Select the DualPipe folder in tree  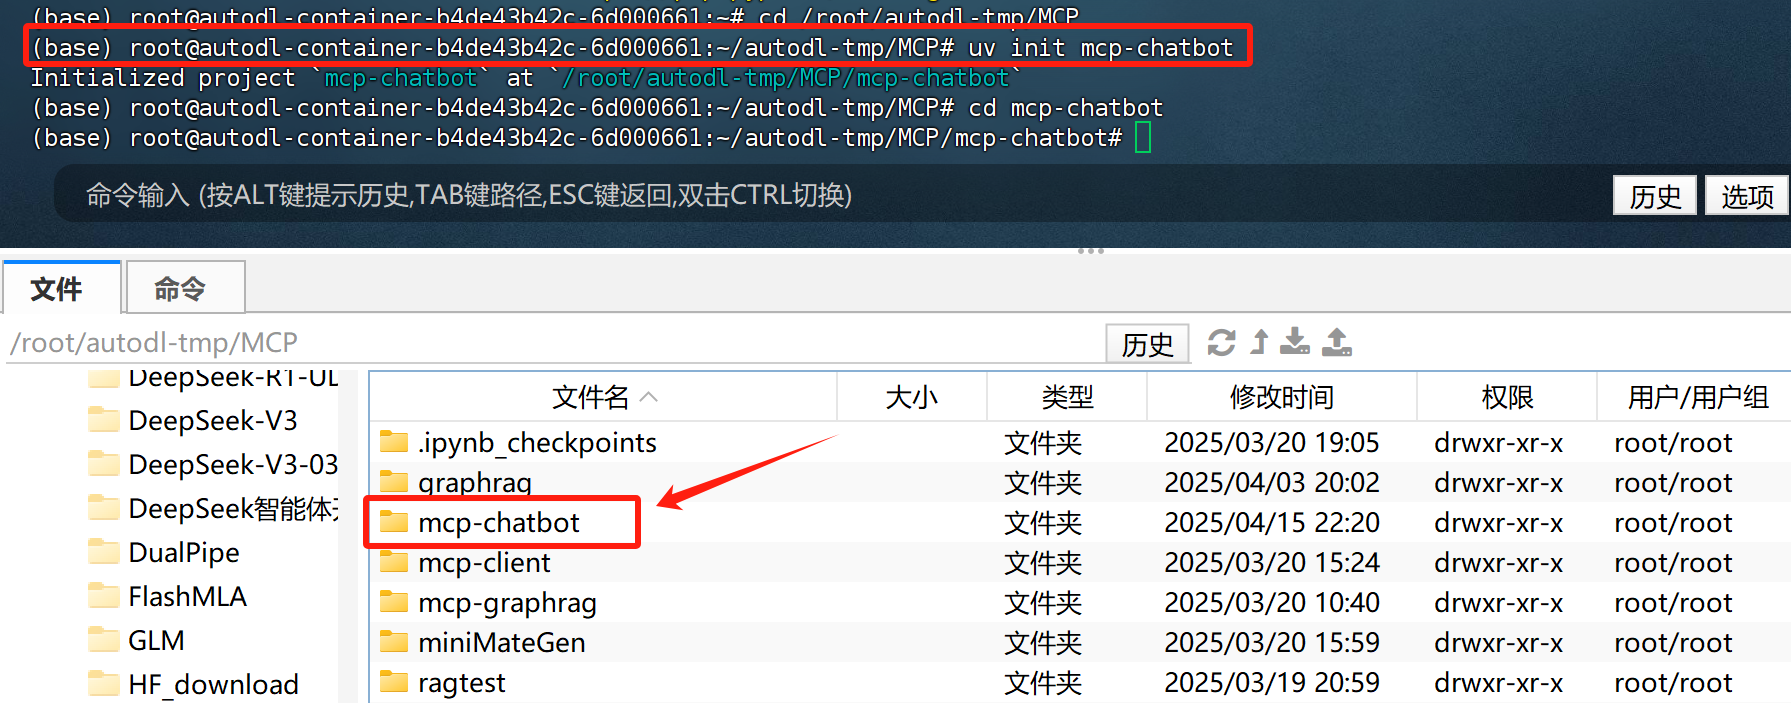(184, 553)
